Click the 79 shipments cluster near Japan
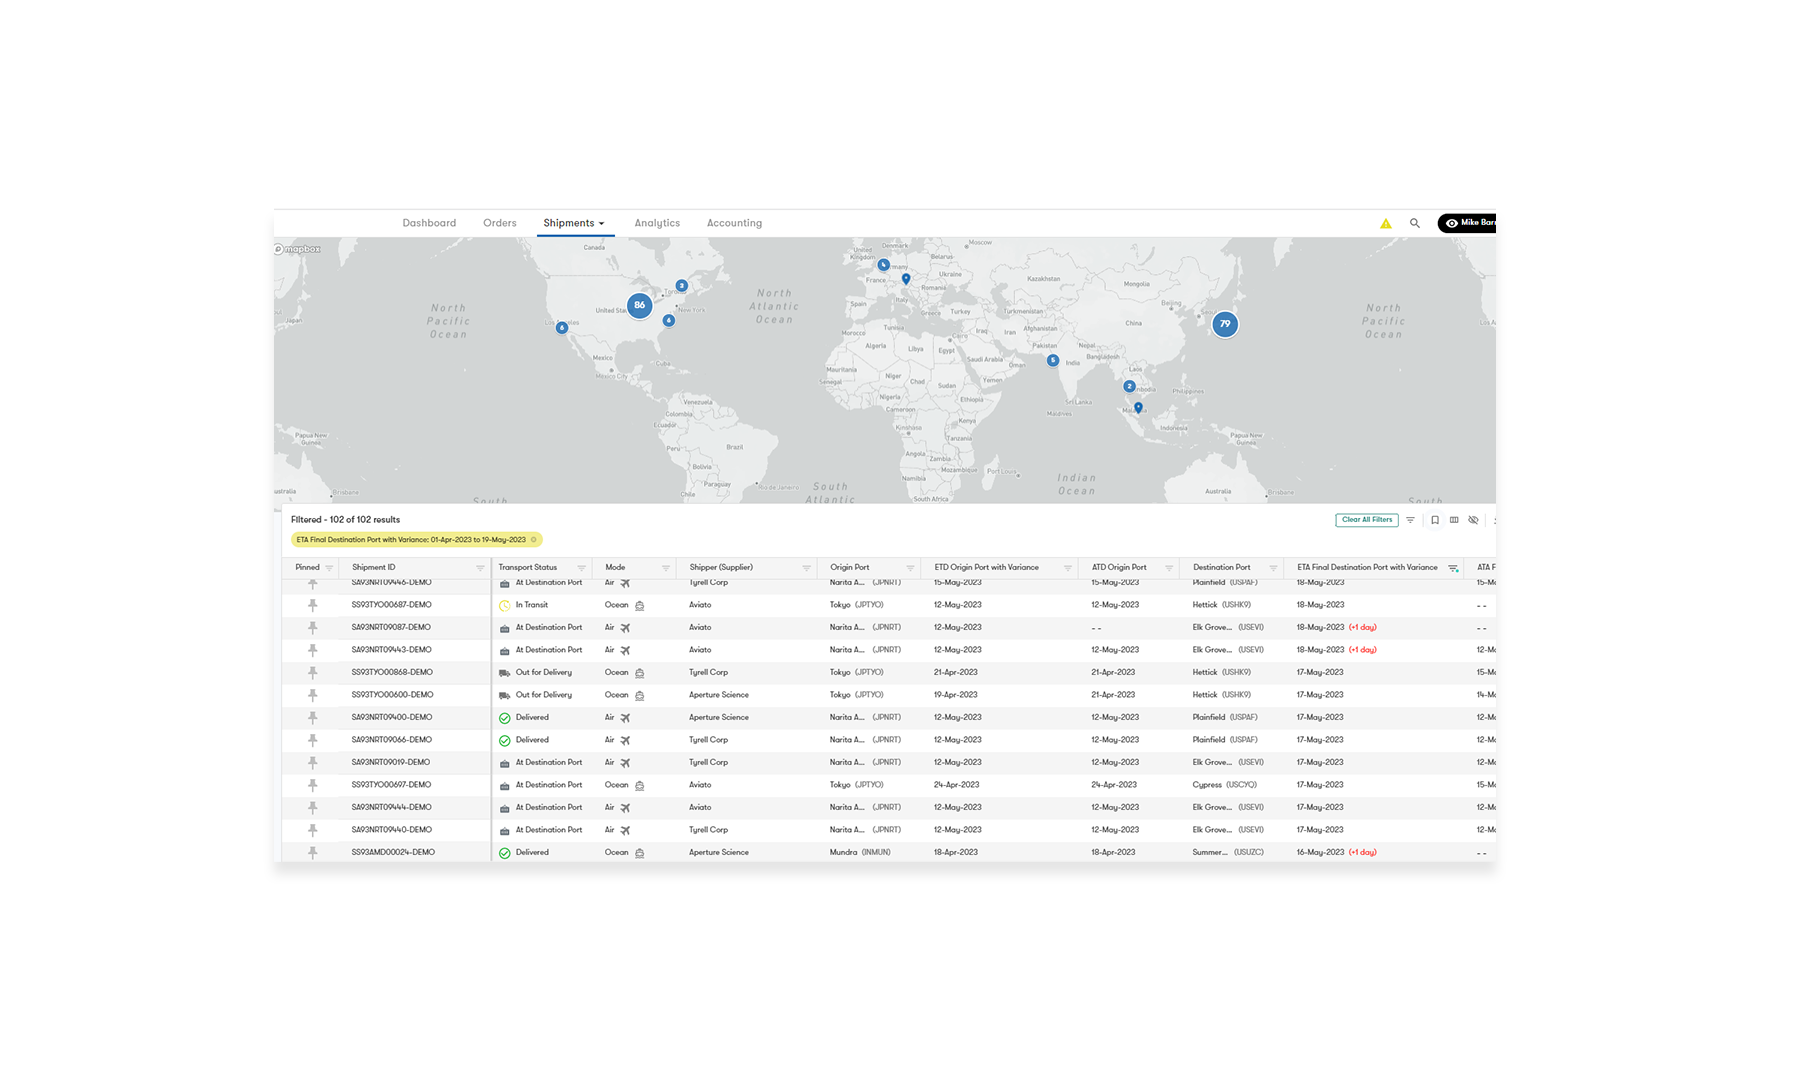 tap(1224, 324)
